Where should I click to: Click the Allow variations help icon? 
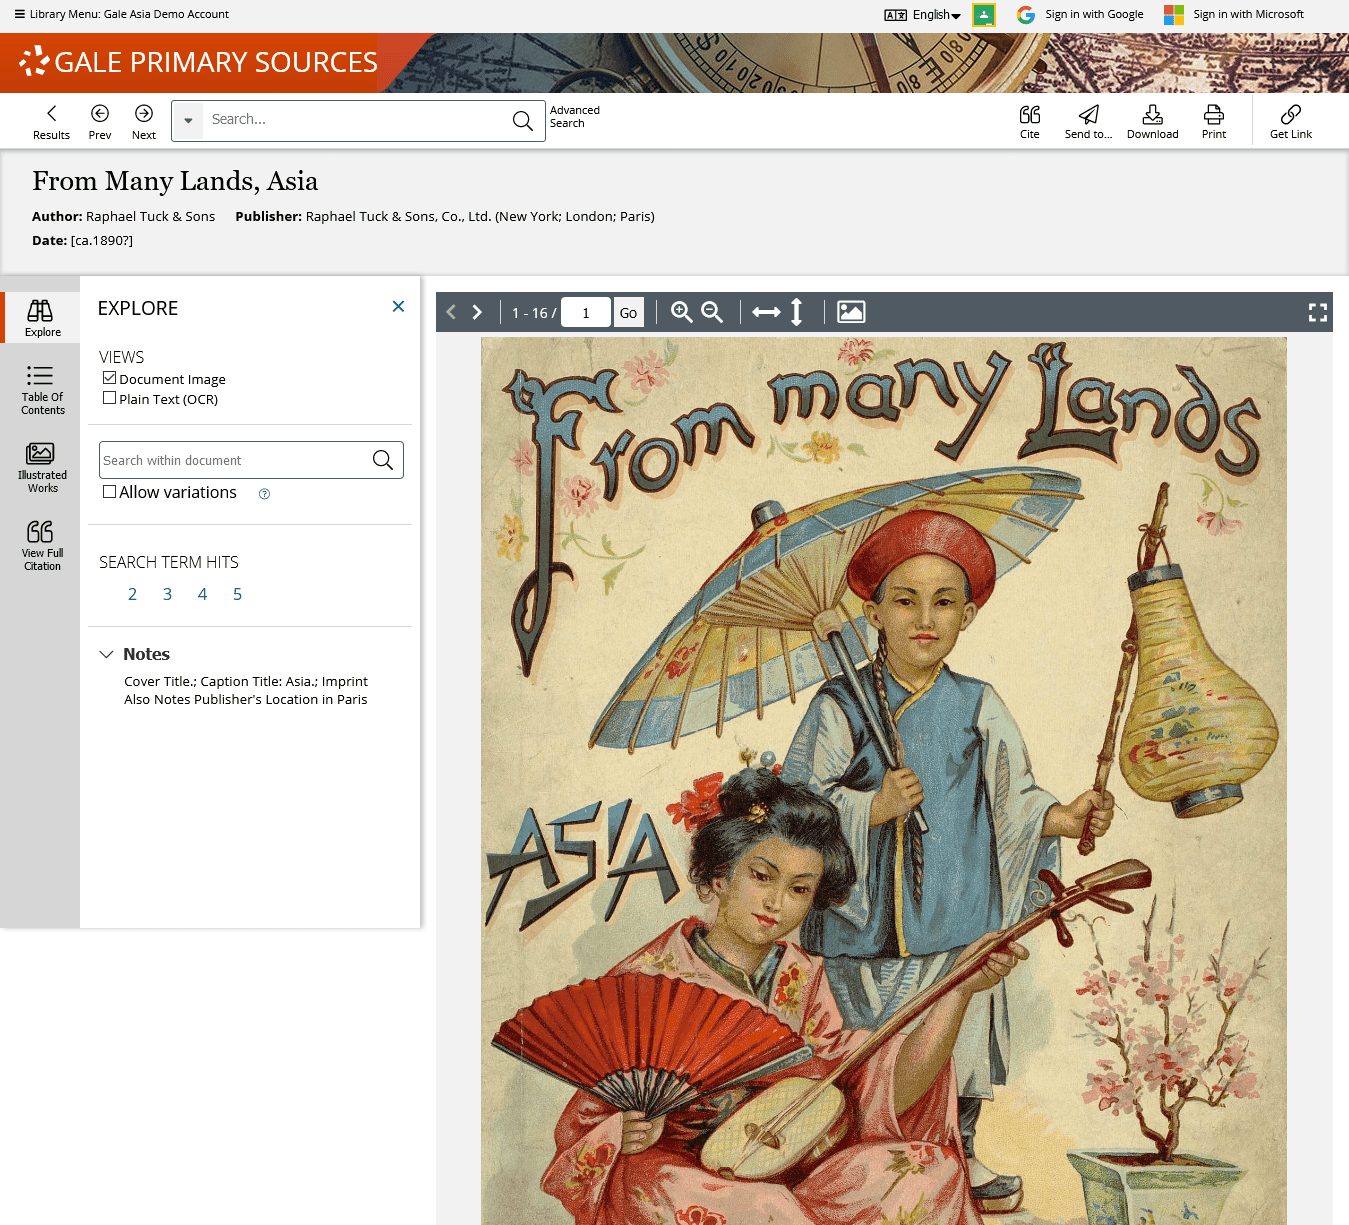pos(264,494)
